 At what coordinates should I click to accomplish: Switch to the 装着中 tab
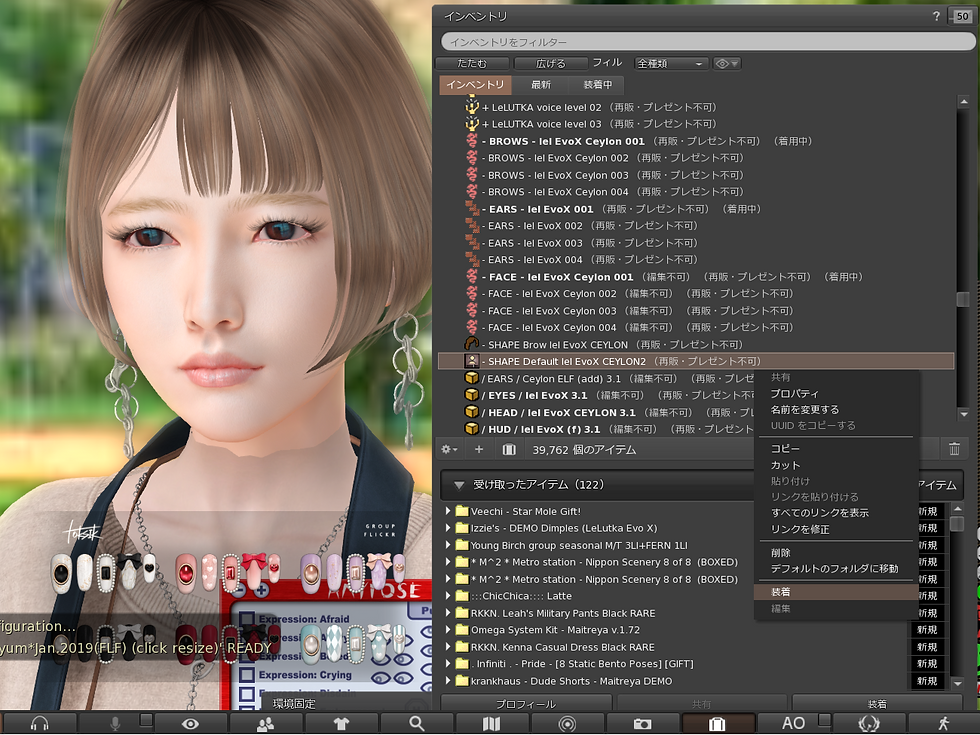pyautogui.click(x=598, y=84)
